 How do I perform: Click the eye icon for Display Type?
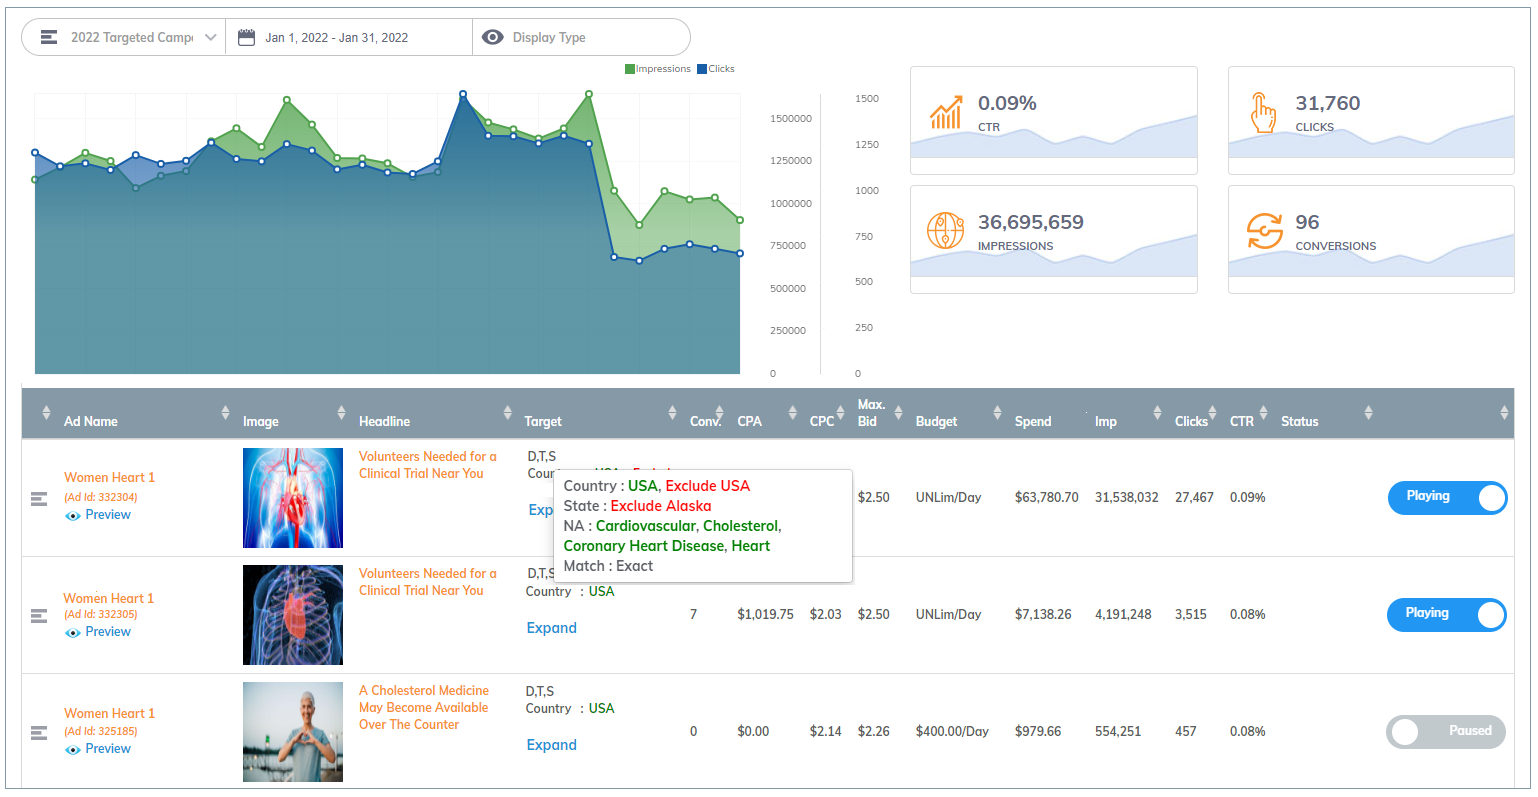492,37
